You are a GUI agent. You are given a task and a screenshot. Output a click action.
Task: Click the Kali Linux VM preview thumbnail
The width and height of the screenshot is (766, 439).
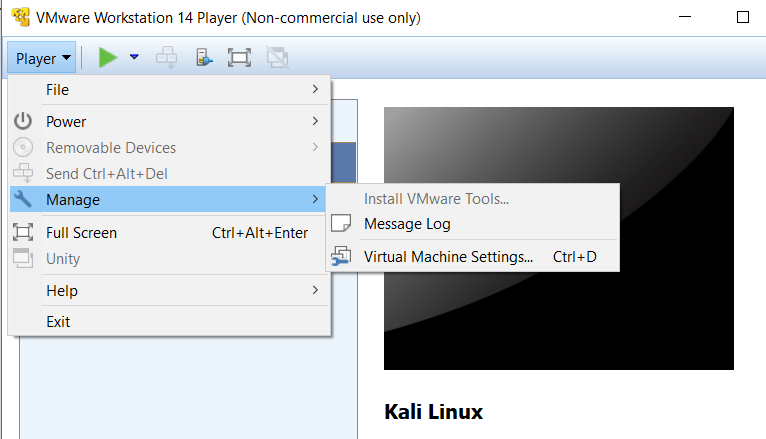coord(559,238)
